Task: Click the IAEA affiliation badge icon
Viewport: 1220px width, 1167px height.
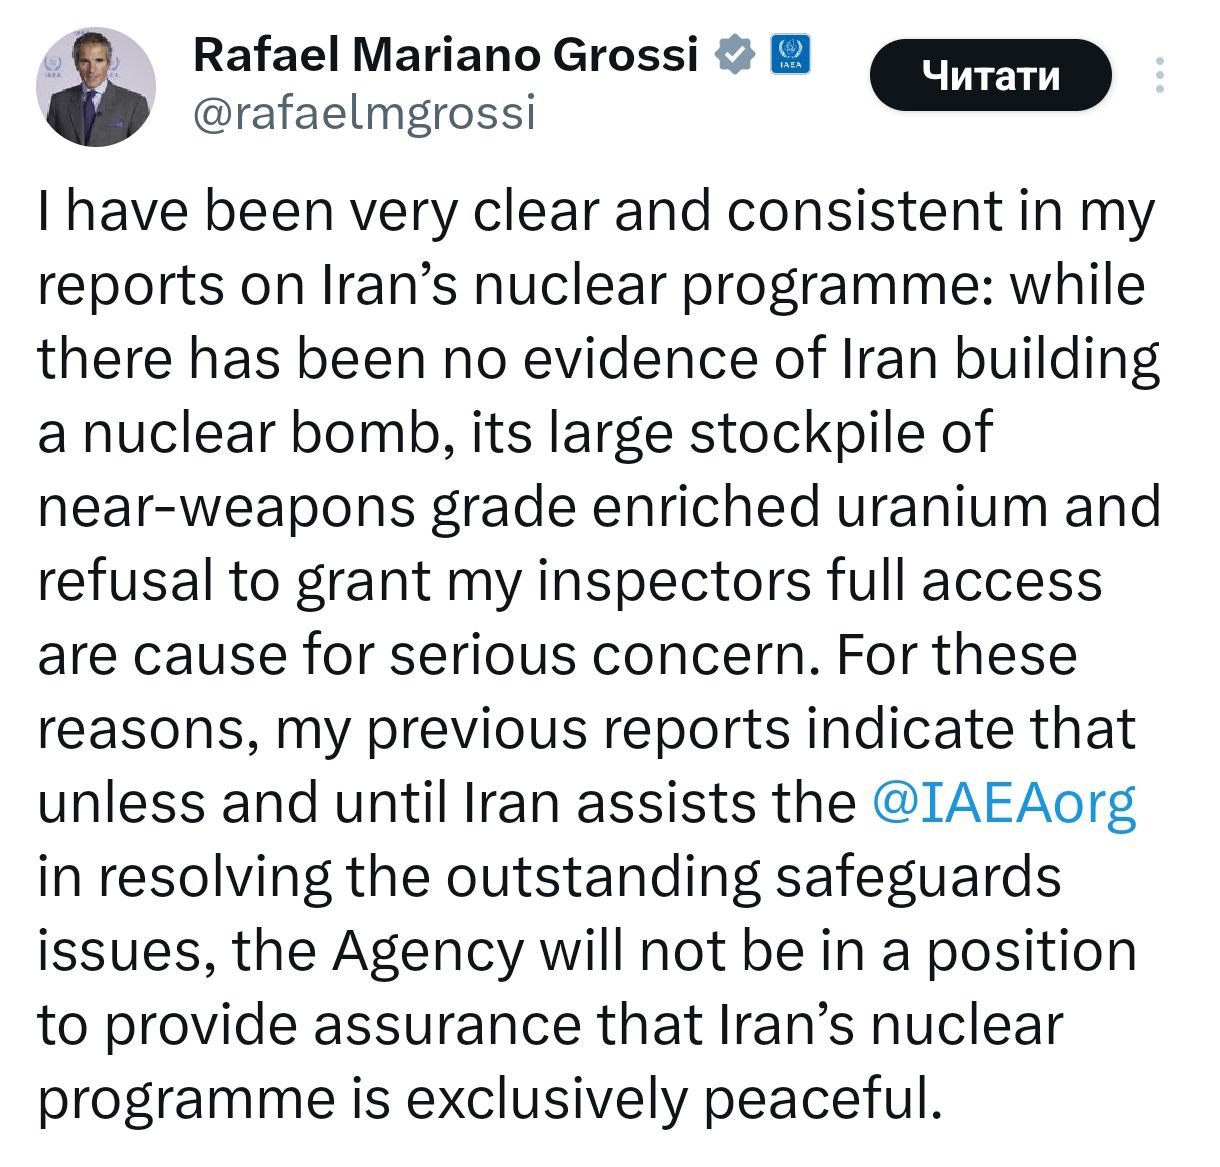Action: tap(790, 55)
